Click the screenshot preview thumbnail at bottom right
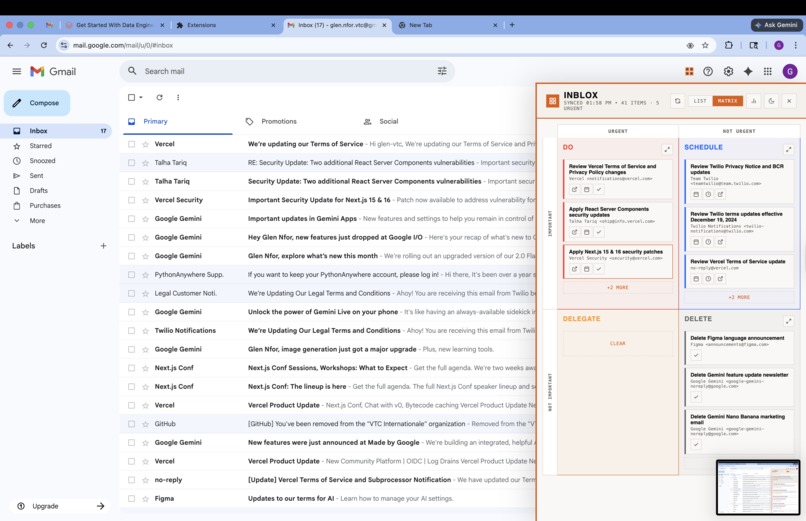806x521 pixels. (x=758, y=487)
